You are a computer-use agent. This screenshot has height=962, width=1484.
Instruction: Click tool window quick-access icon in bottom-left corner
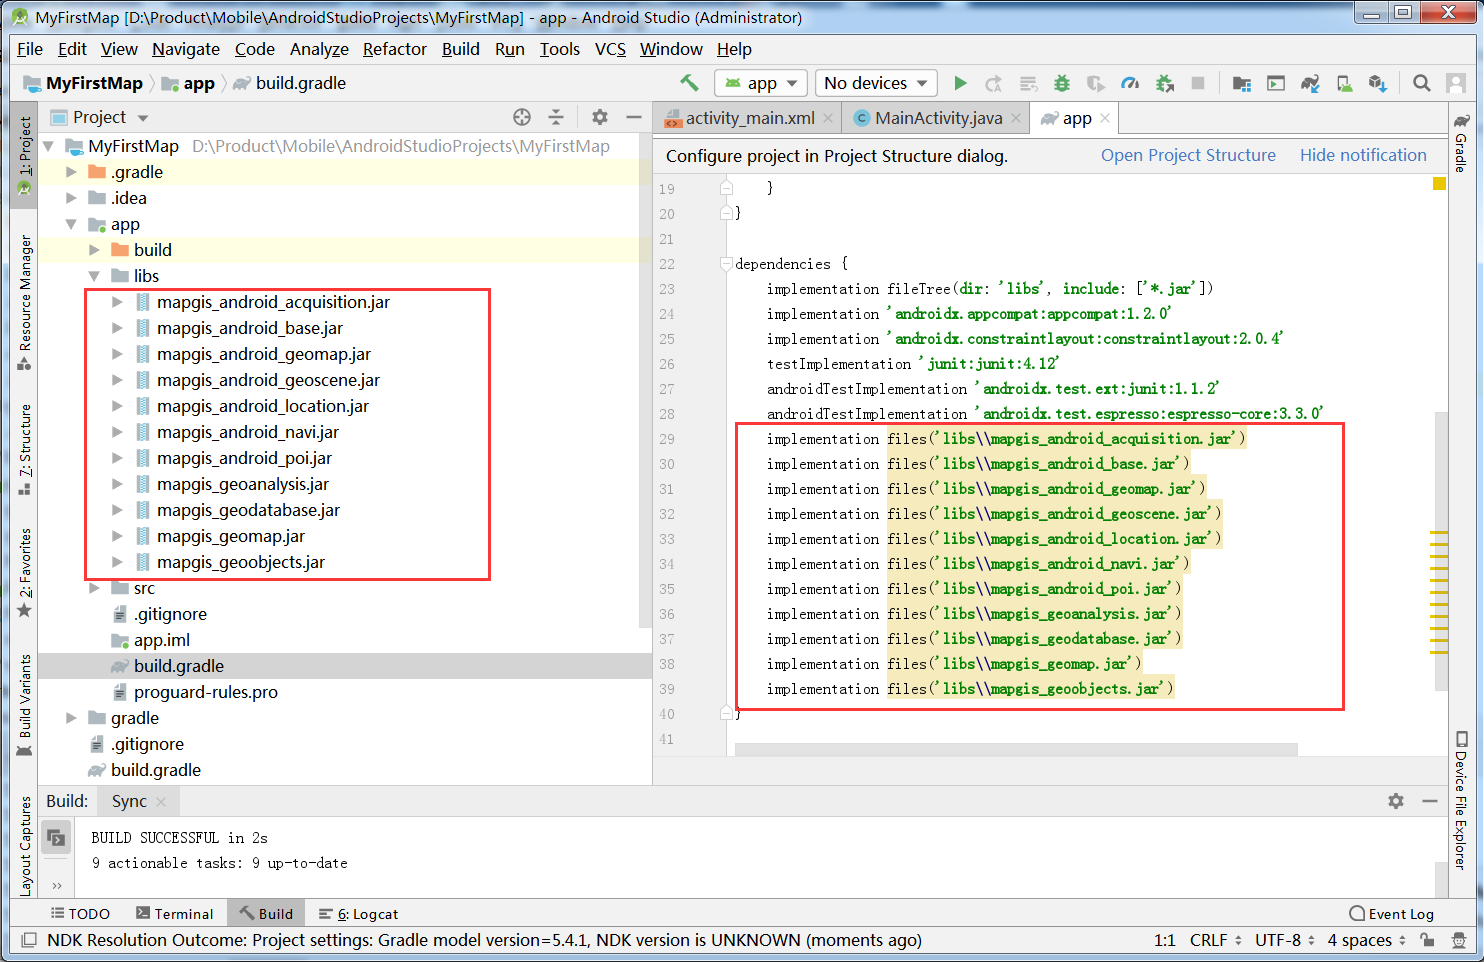point(29,940)
